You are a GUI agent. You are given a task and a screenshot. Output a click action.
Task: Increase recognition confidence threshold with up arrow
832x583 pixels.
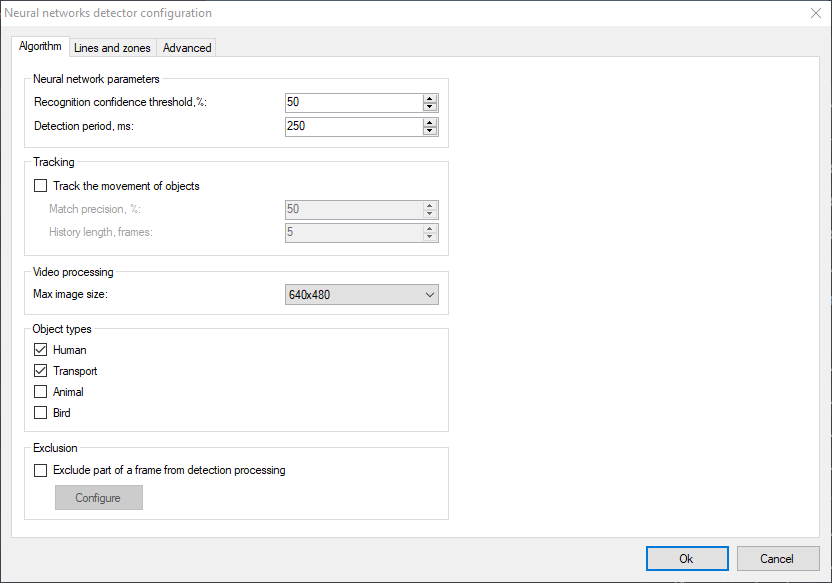(x=430, y=98)
